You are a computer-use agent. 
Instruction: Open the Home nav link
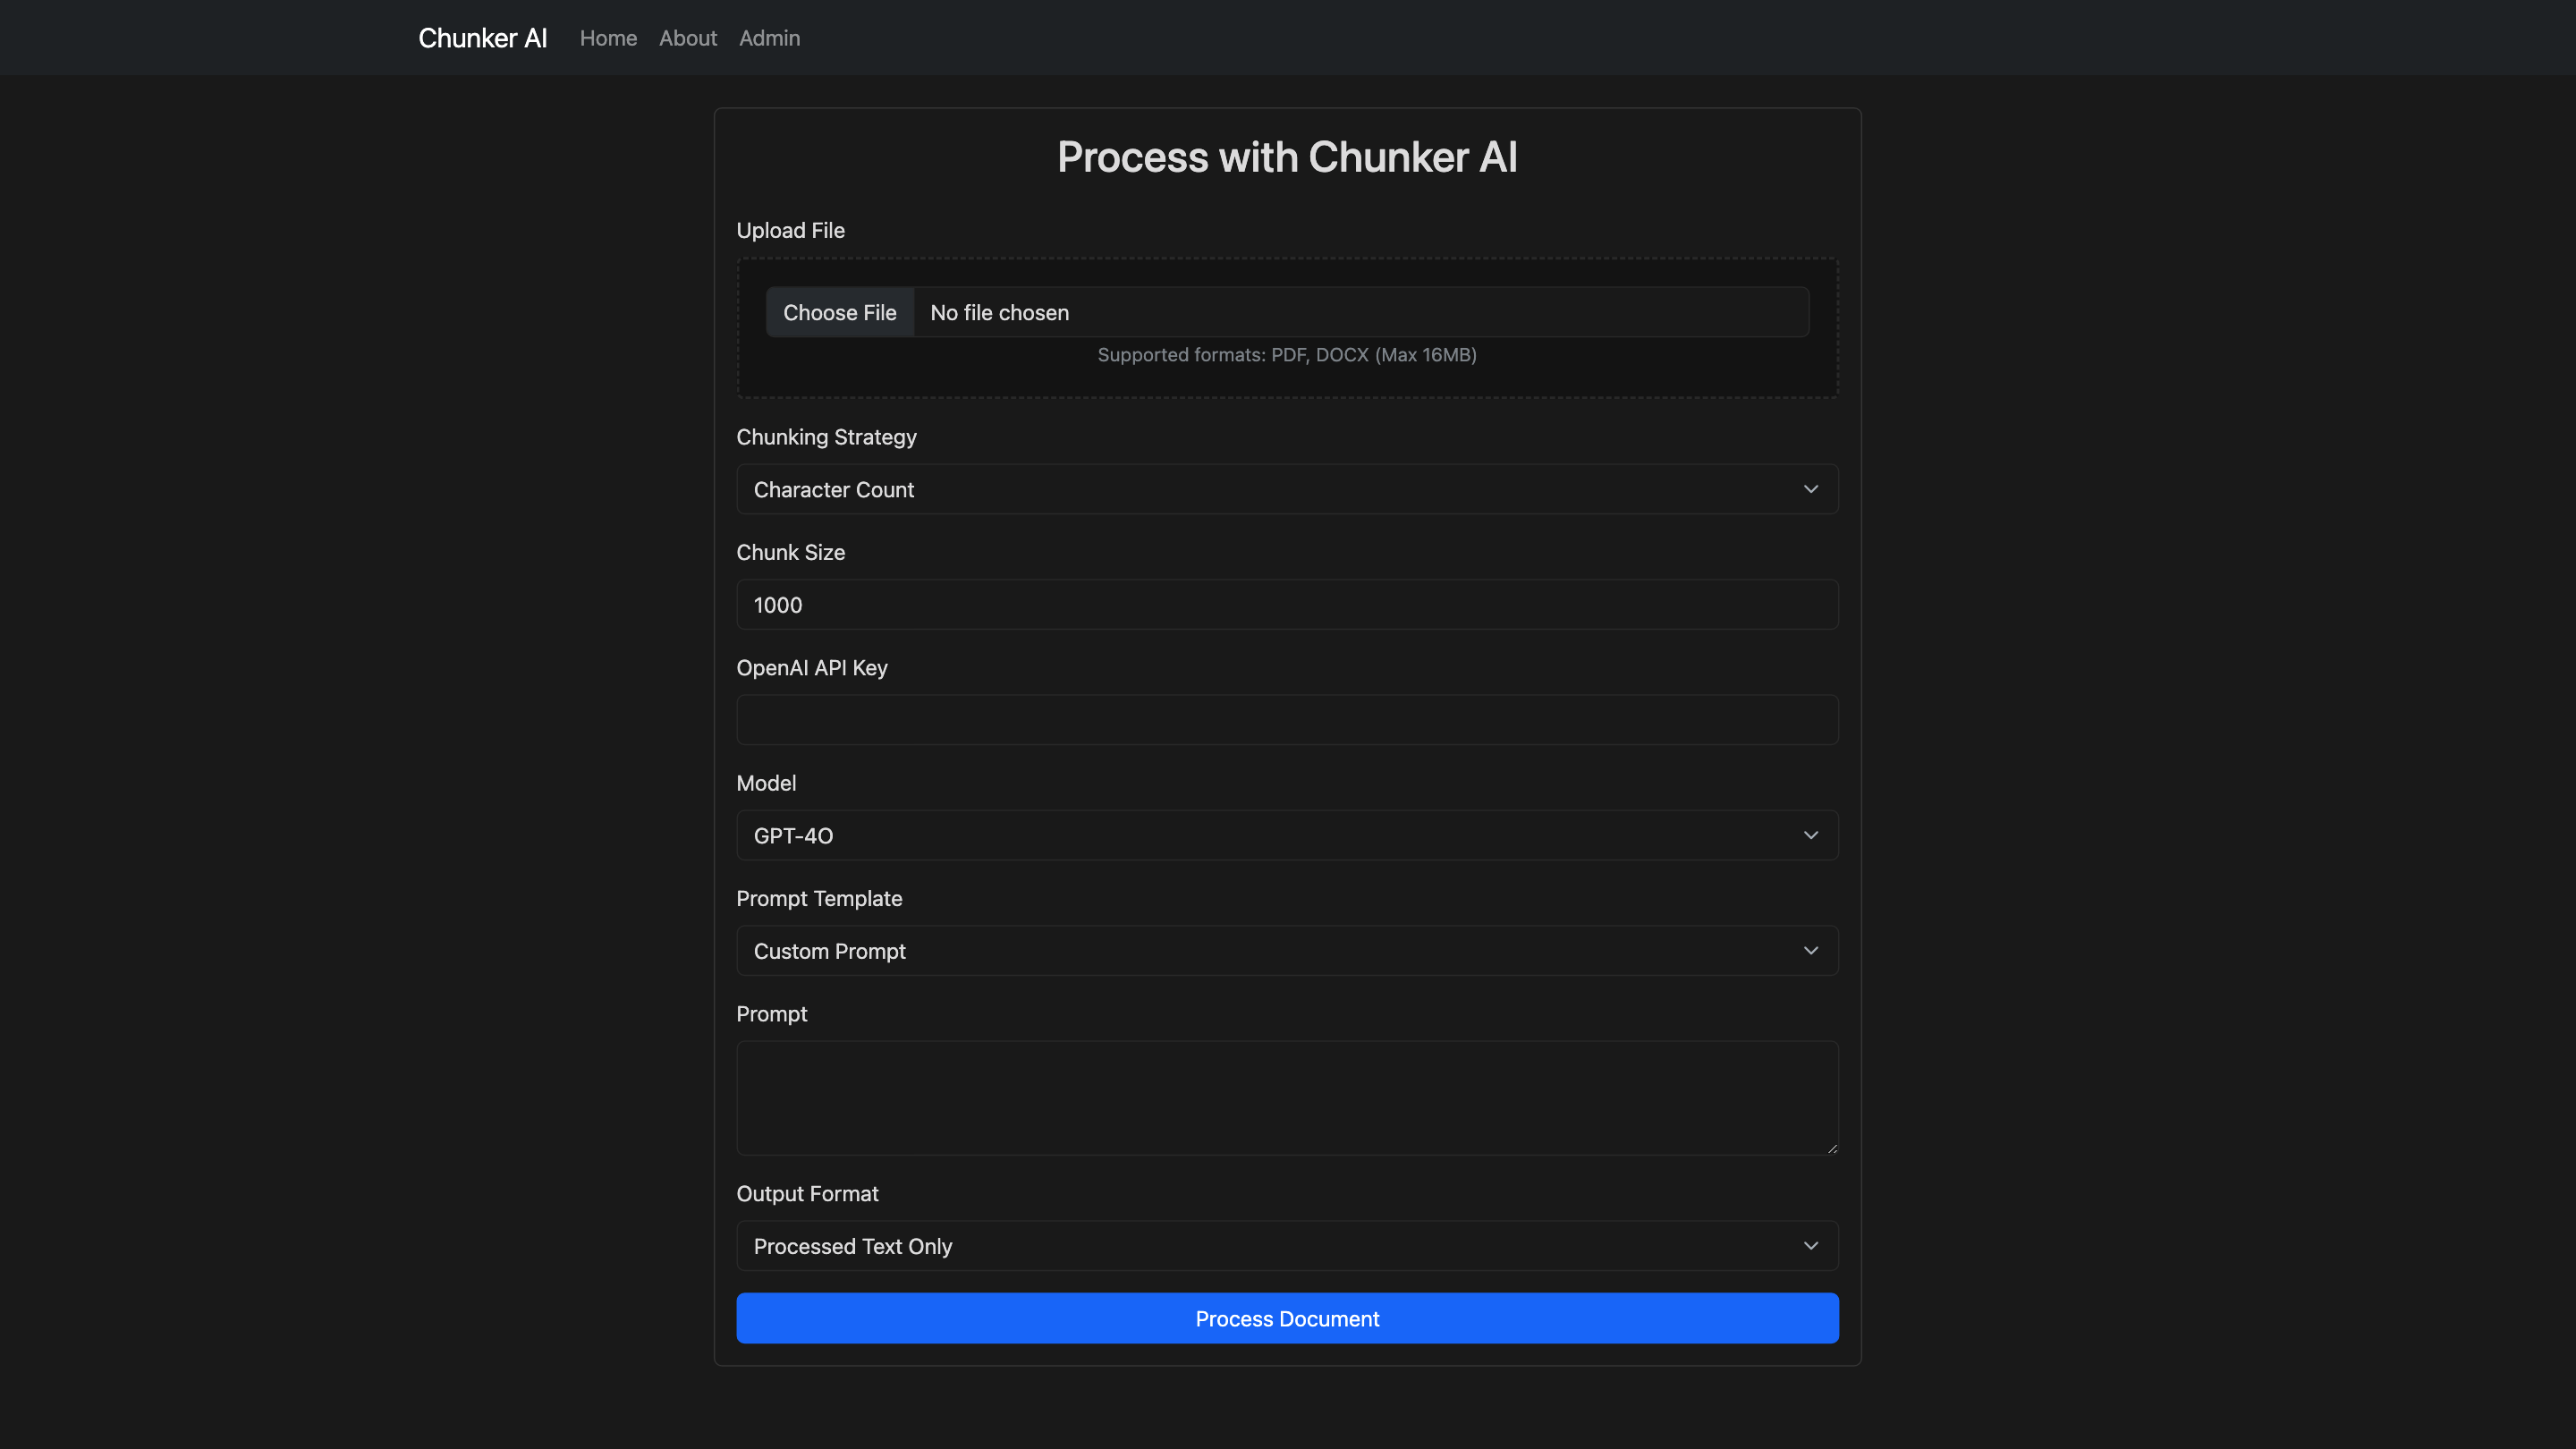coord(608,38)
